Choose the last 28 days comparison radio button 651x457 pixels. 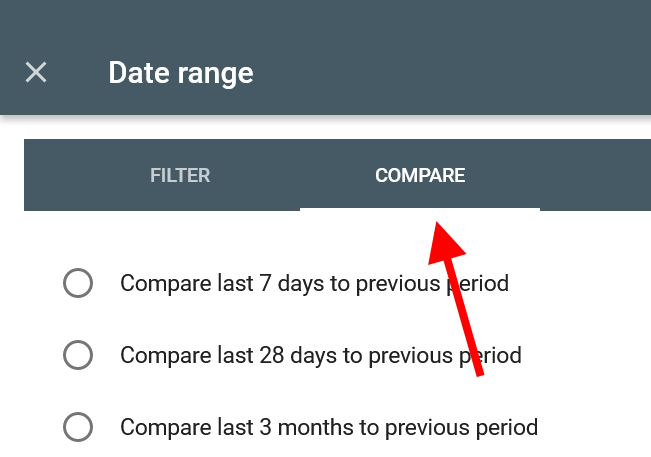[78, 355]
